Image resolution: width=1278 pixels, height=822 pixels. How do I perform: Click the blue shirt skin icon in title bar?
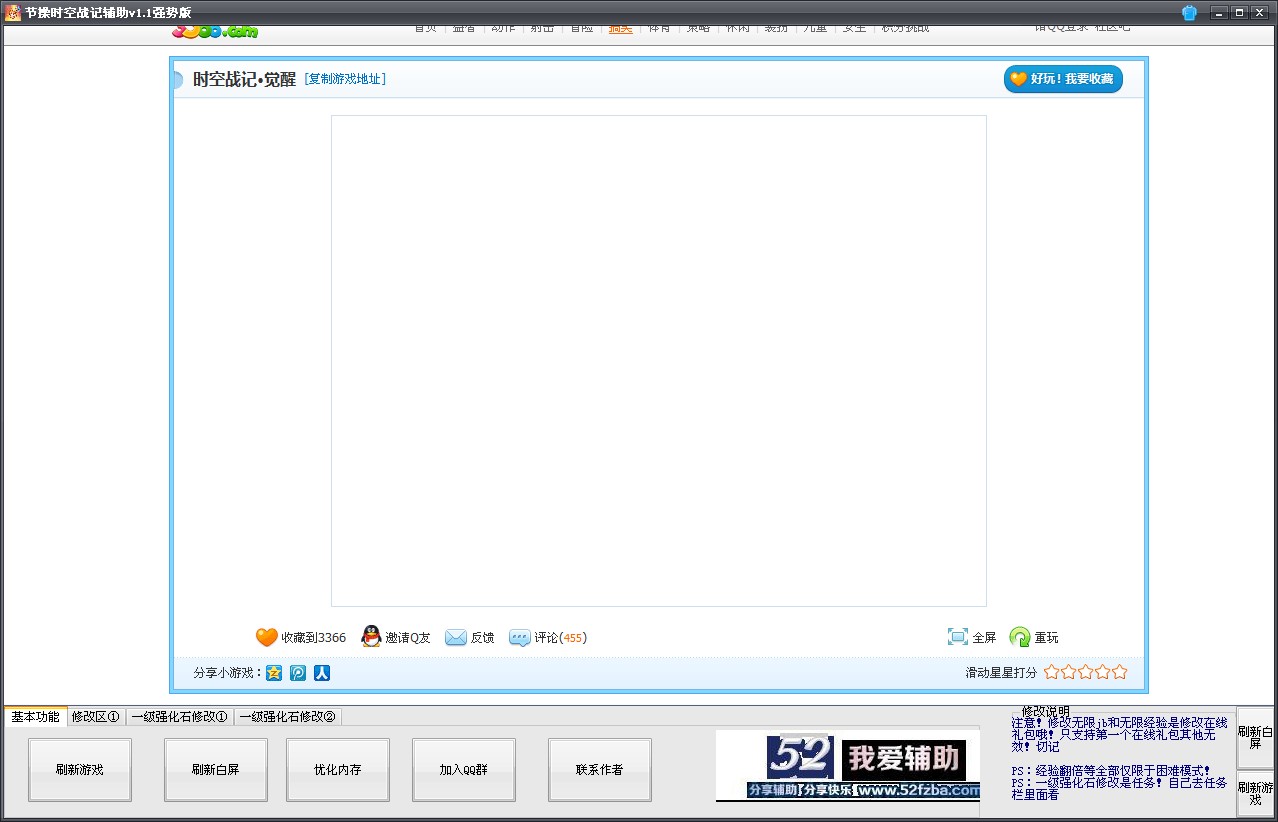point(1189,13)
